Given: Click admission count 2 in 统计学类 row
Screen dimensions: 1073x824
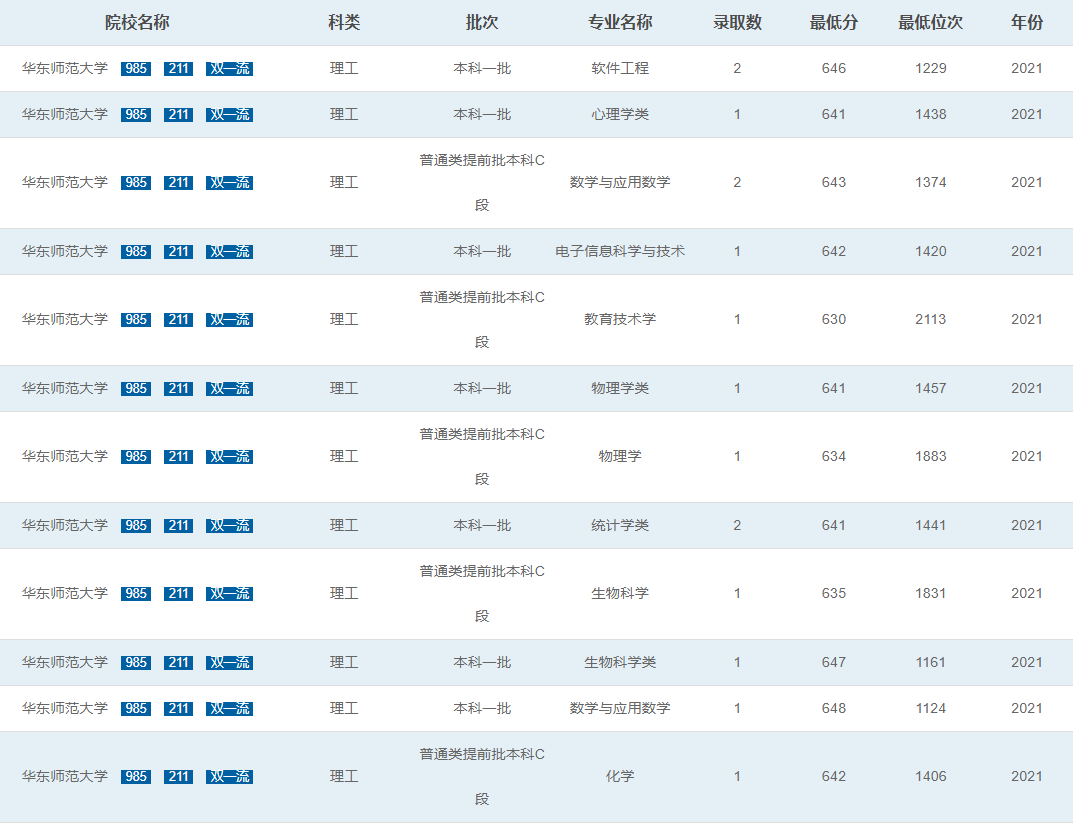Looking at the screenshot, I should (x=737, y=525).
